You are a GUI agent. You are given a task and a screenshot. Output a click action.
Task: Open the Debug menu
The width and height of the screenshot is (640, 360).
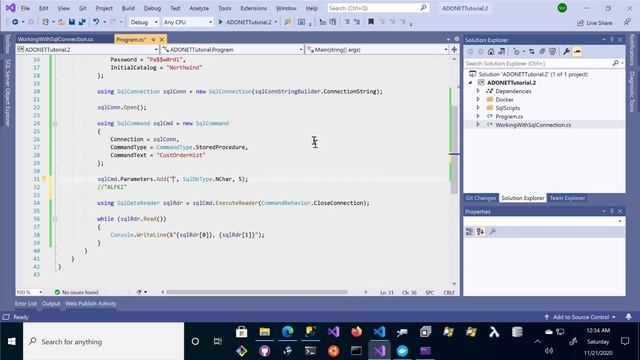(152, 8)
